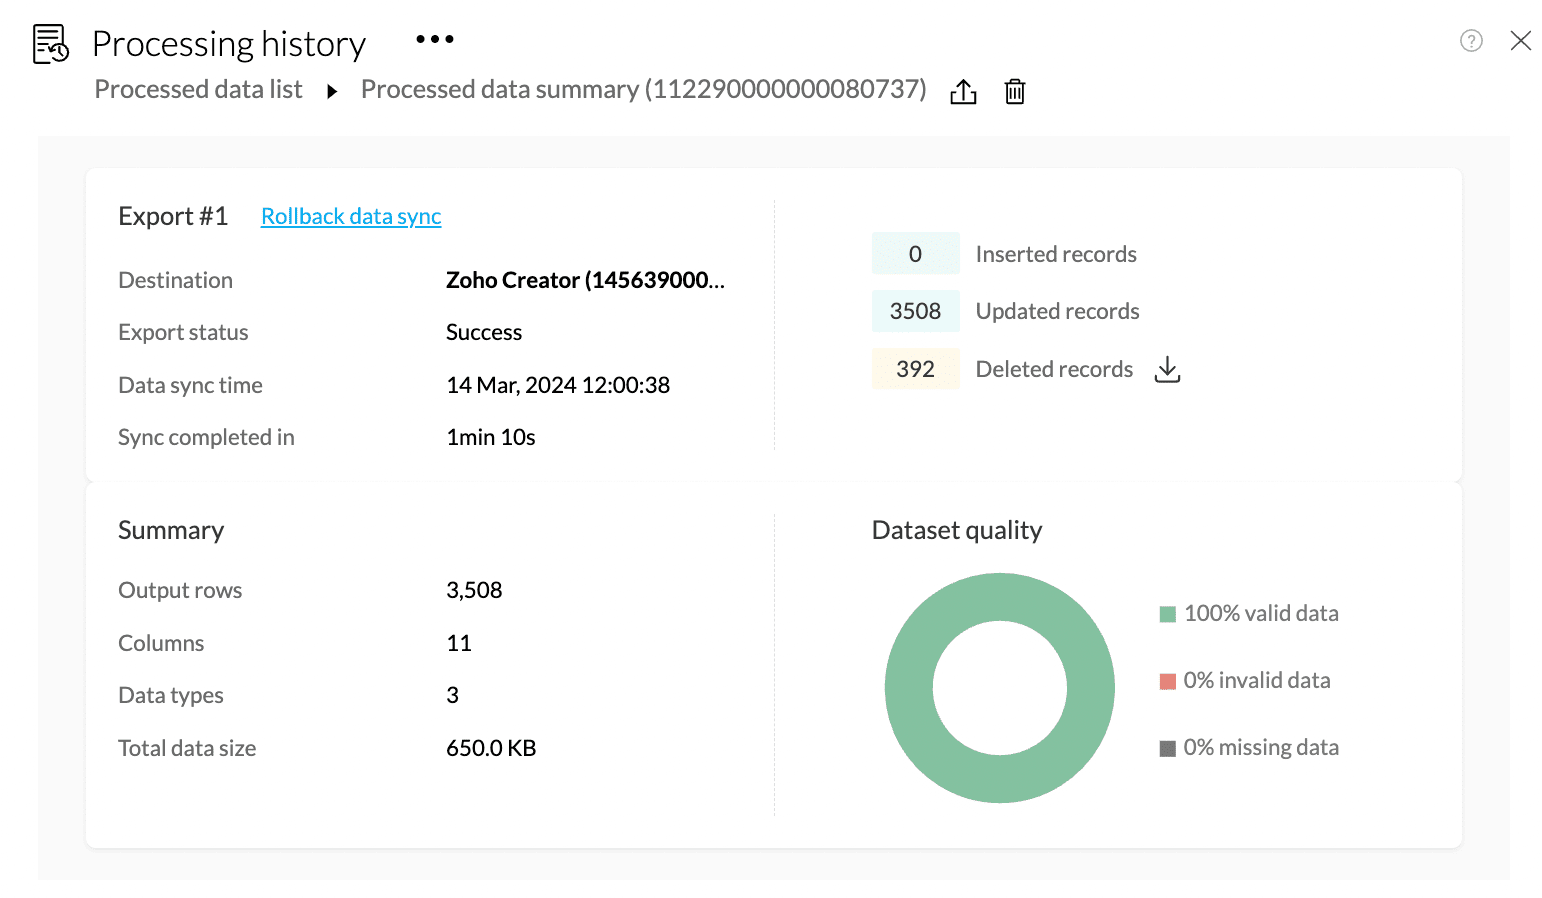The width and height of the screenshot is (1542, 898).
Task: Download the deleted records file
Action: 1167,370
